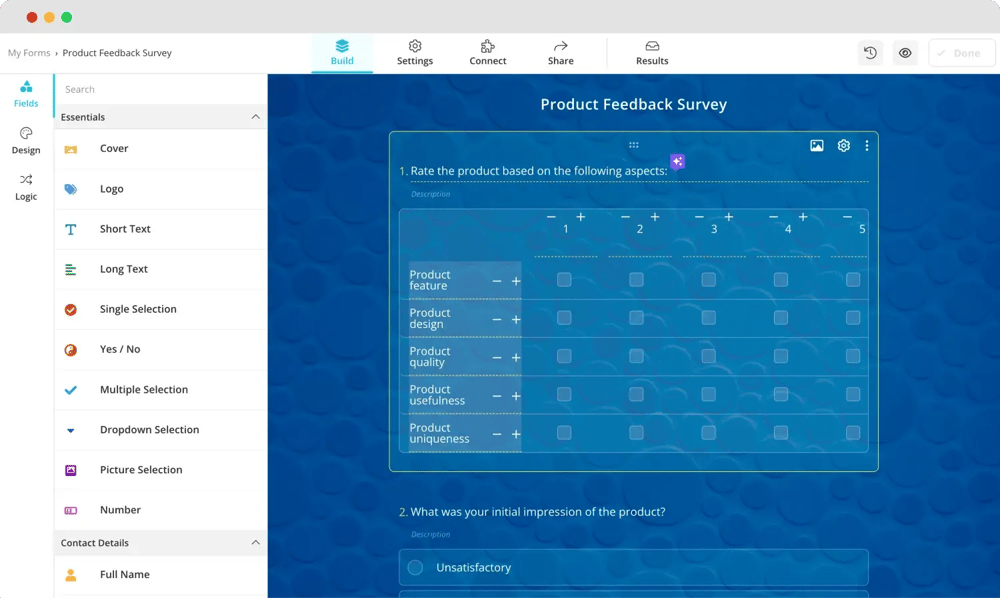Go to My Forms breadcrumb link
The image size is (1000, 598).
coord(28,53)
